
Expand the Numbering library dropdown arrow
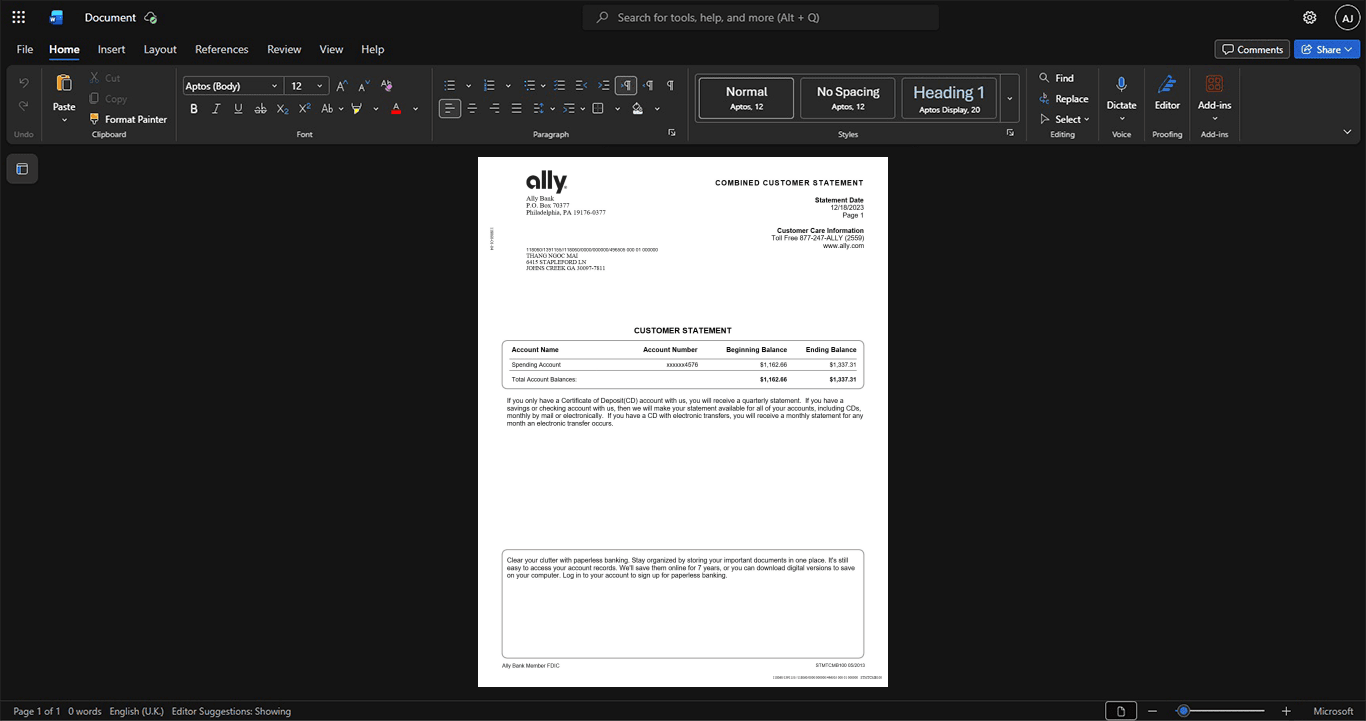click(x=508, y=86)
